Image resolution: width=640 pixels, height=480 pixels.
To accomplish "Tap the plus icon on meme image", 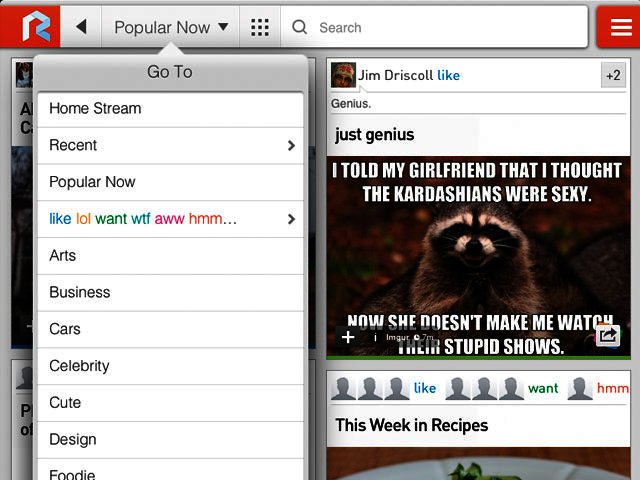I will coord(348,337).
